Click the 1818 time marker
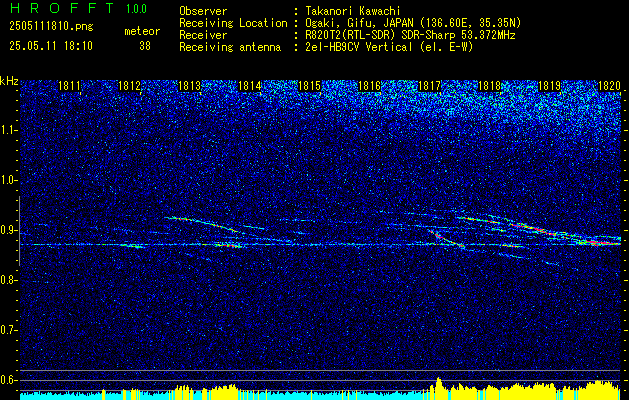The height and width of the screenshot is (400, 629). pyautogui.click(x=489, y=86)
